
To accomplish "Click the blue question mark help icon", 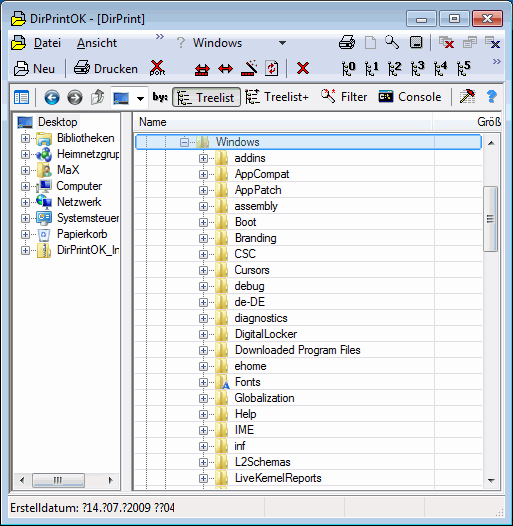I will click(492, 97).
